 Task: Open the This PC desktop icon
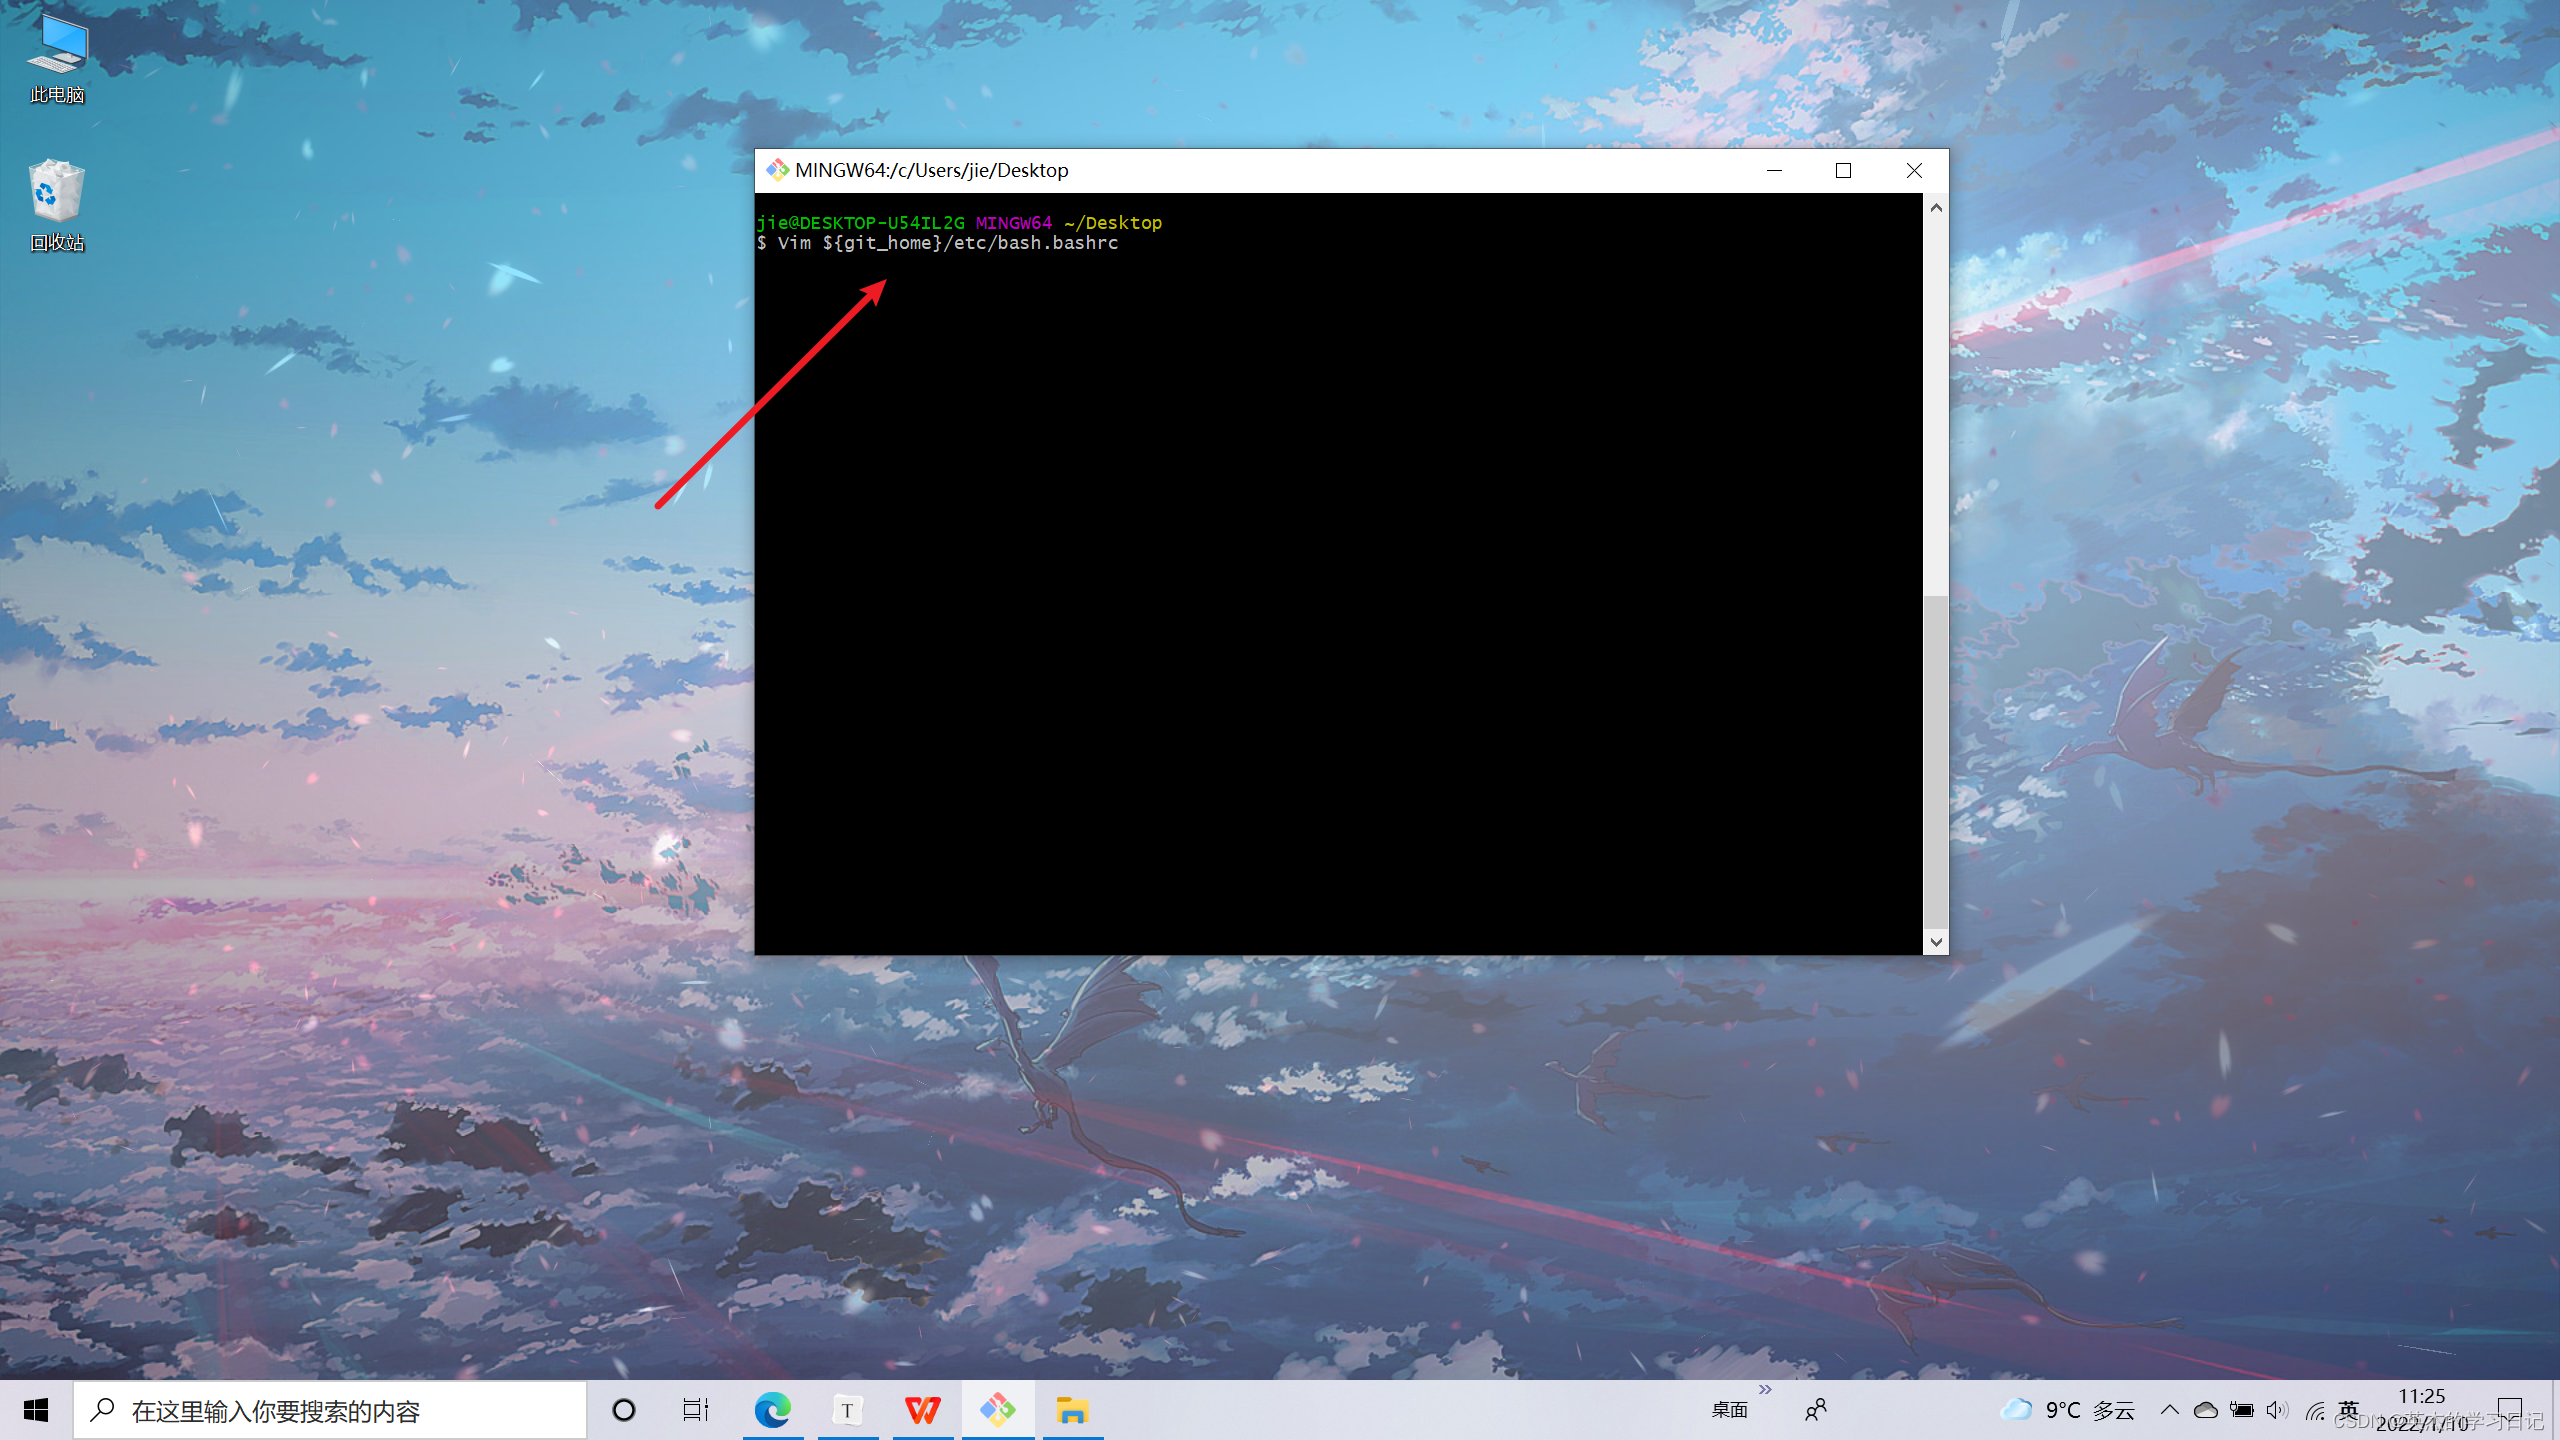(57, 59)
